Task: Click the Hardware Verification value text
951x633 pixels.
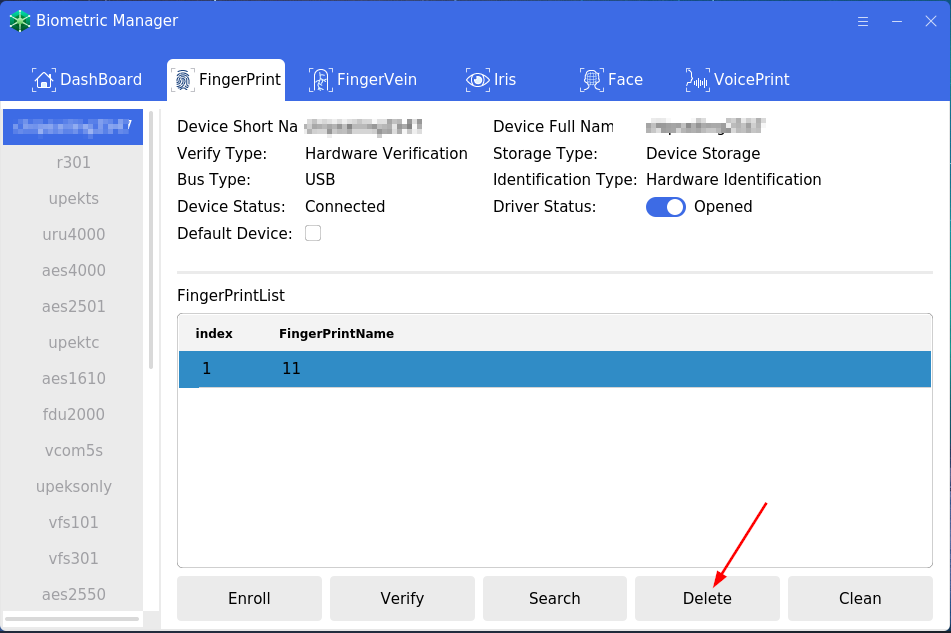Action: tap(386, 153)
